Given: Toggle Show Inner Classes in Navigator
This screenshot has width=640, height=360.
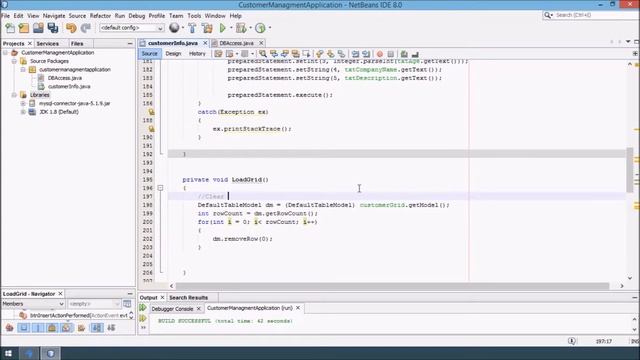Looking at the screenshot, I should 66,328.
